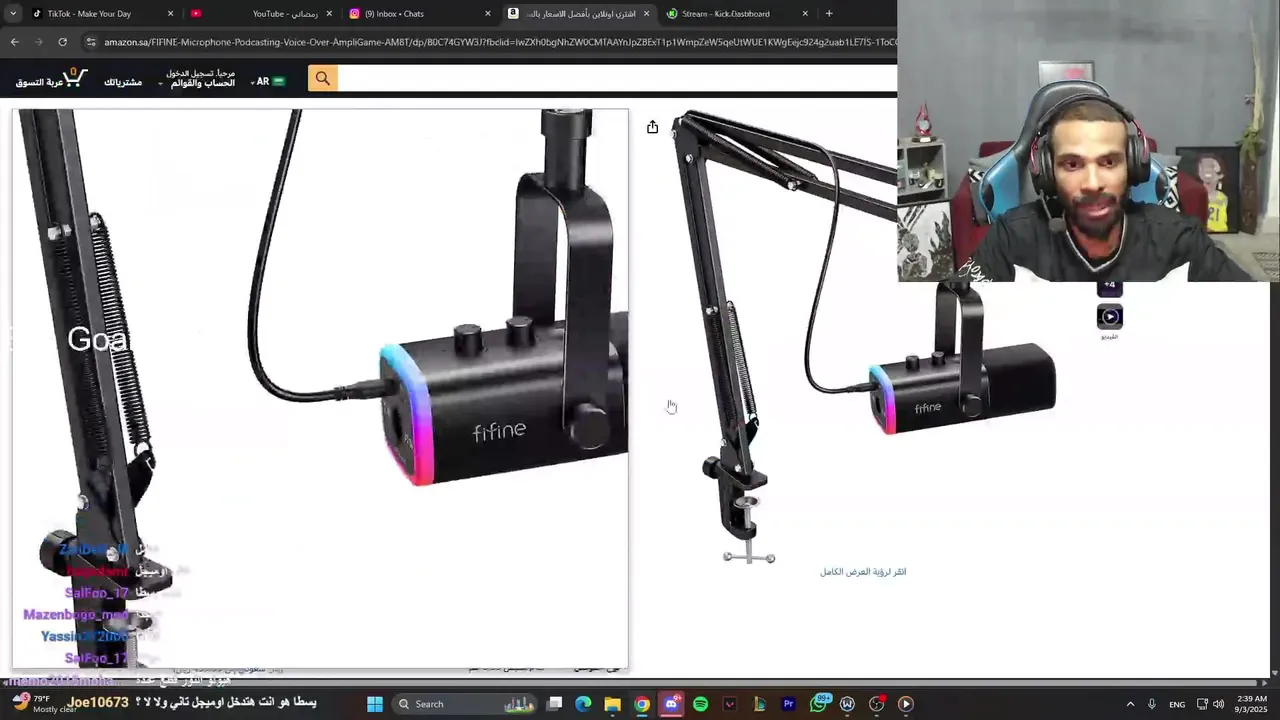
Task: Click the microphone tray icon
Action: 1152,704
